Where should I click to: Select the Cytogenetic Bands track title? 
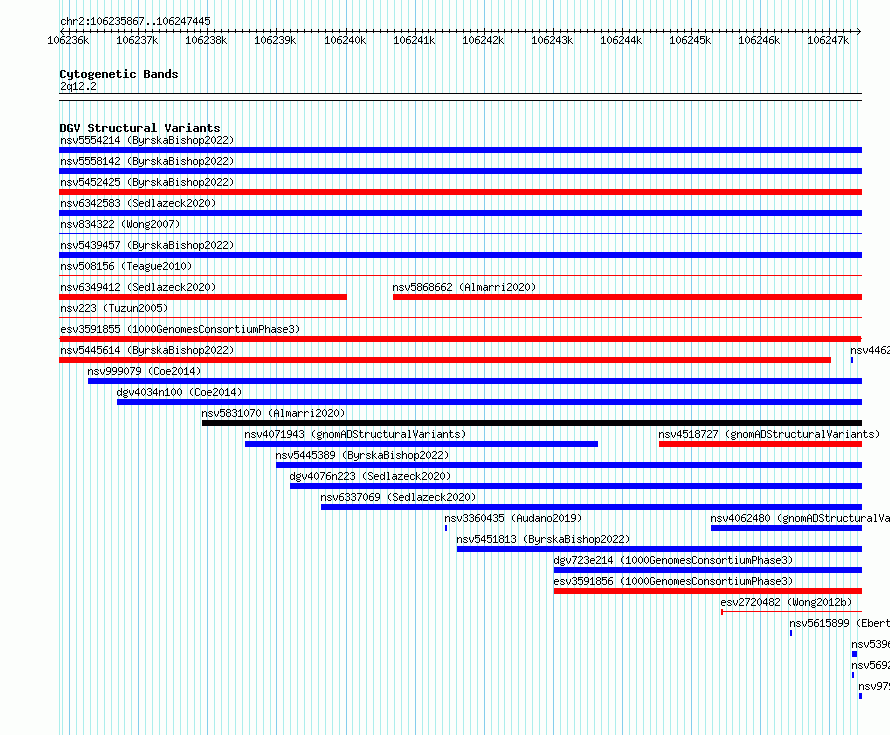pos(119,74)
